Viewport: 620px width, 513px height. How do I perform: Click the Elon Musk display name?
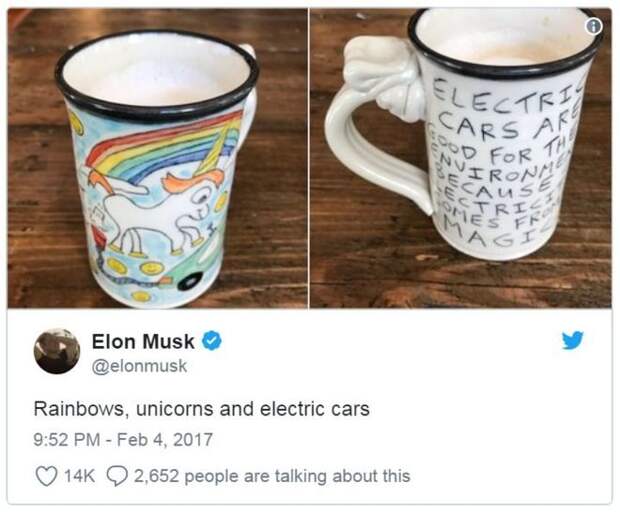coord(143,341)
